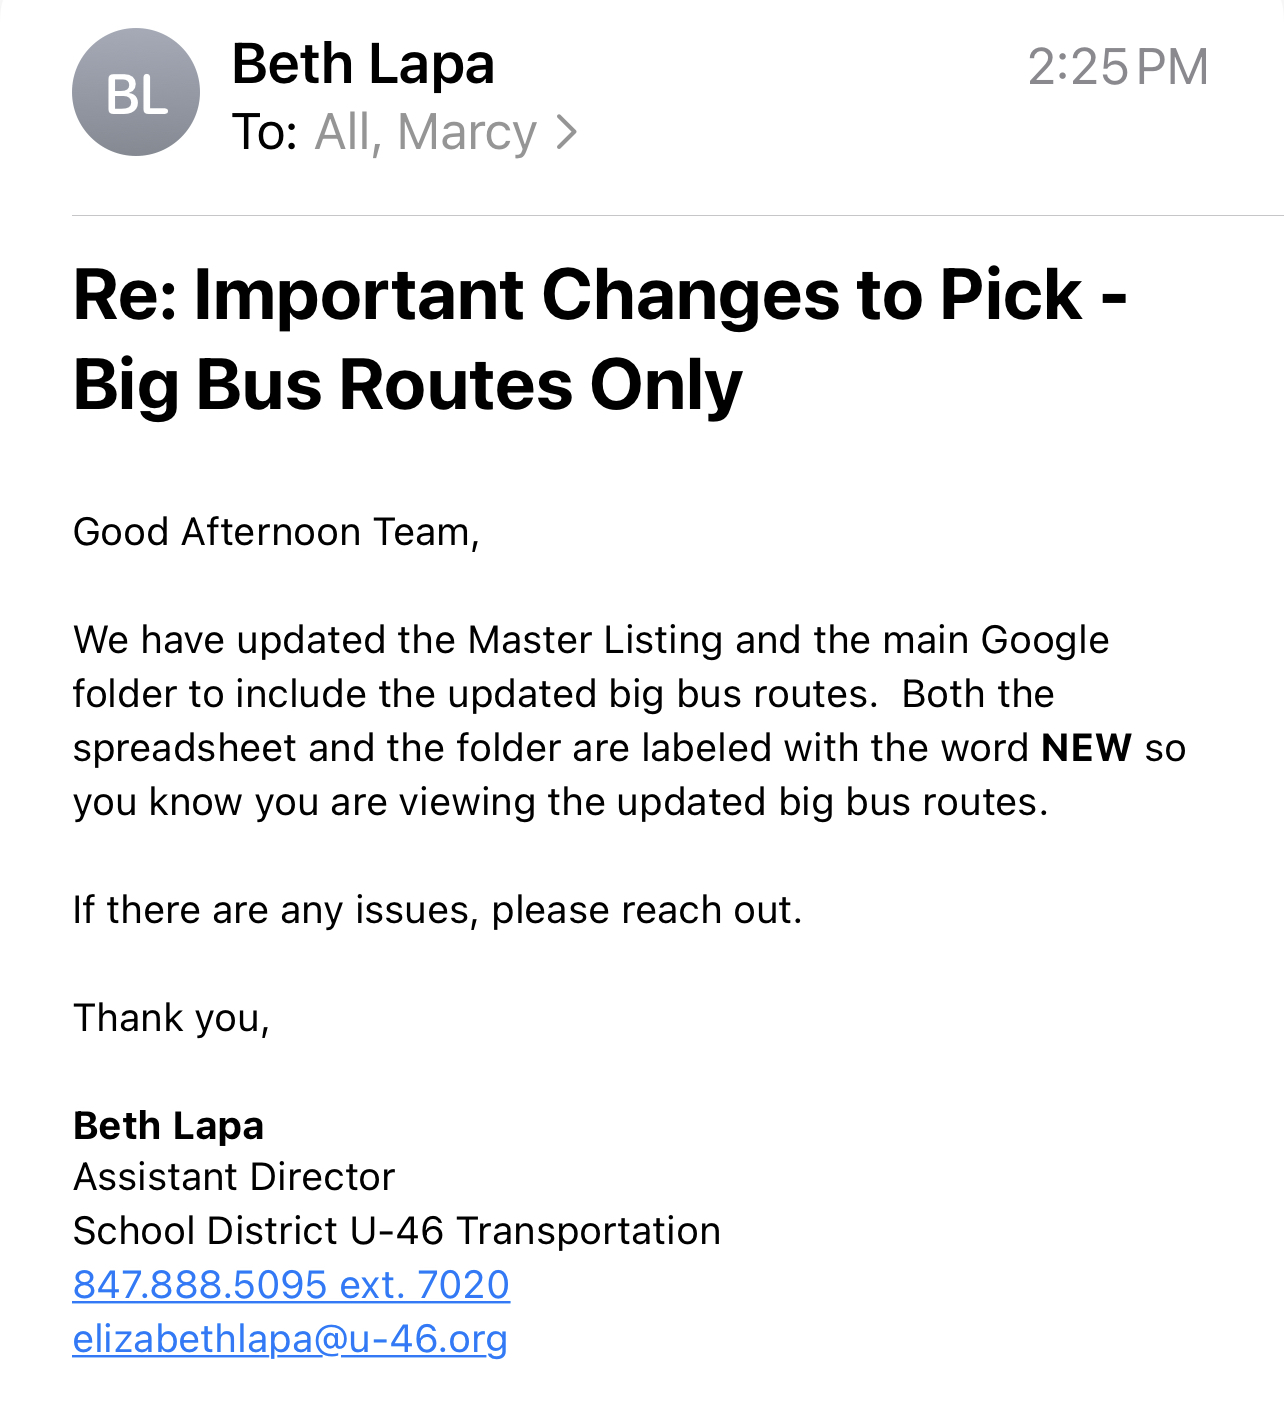Open the elizabethlapa@u-46.org email link

(x=290, y=1338)
